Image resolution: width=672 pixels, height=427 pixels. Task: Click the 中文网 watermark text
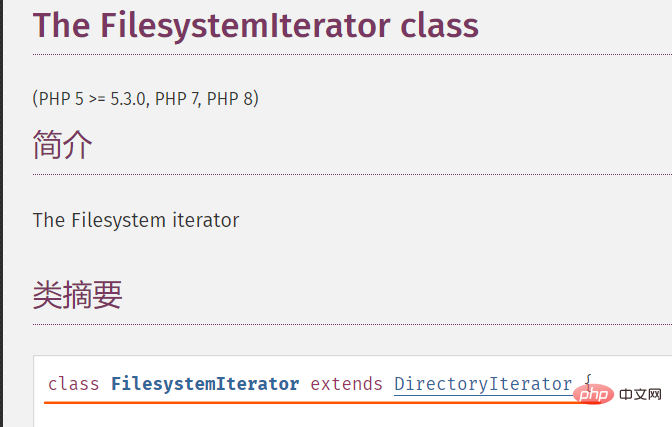pyautogui.click(x=640, y=394)
